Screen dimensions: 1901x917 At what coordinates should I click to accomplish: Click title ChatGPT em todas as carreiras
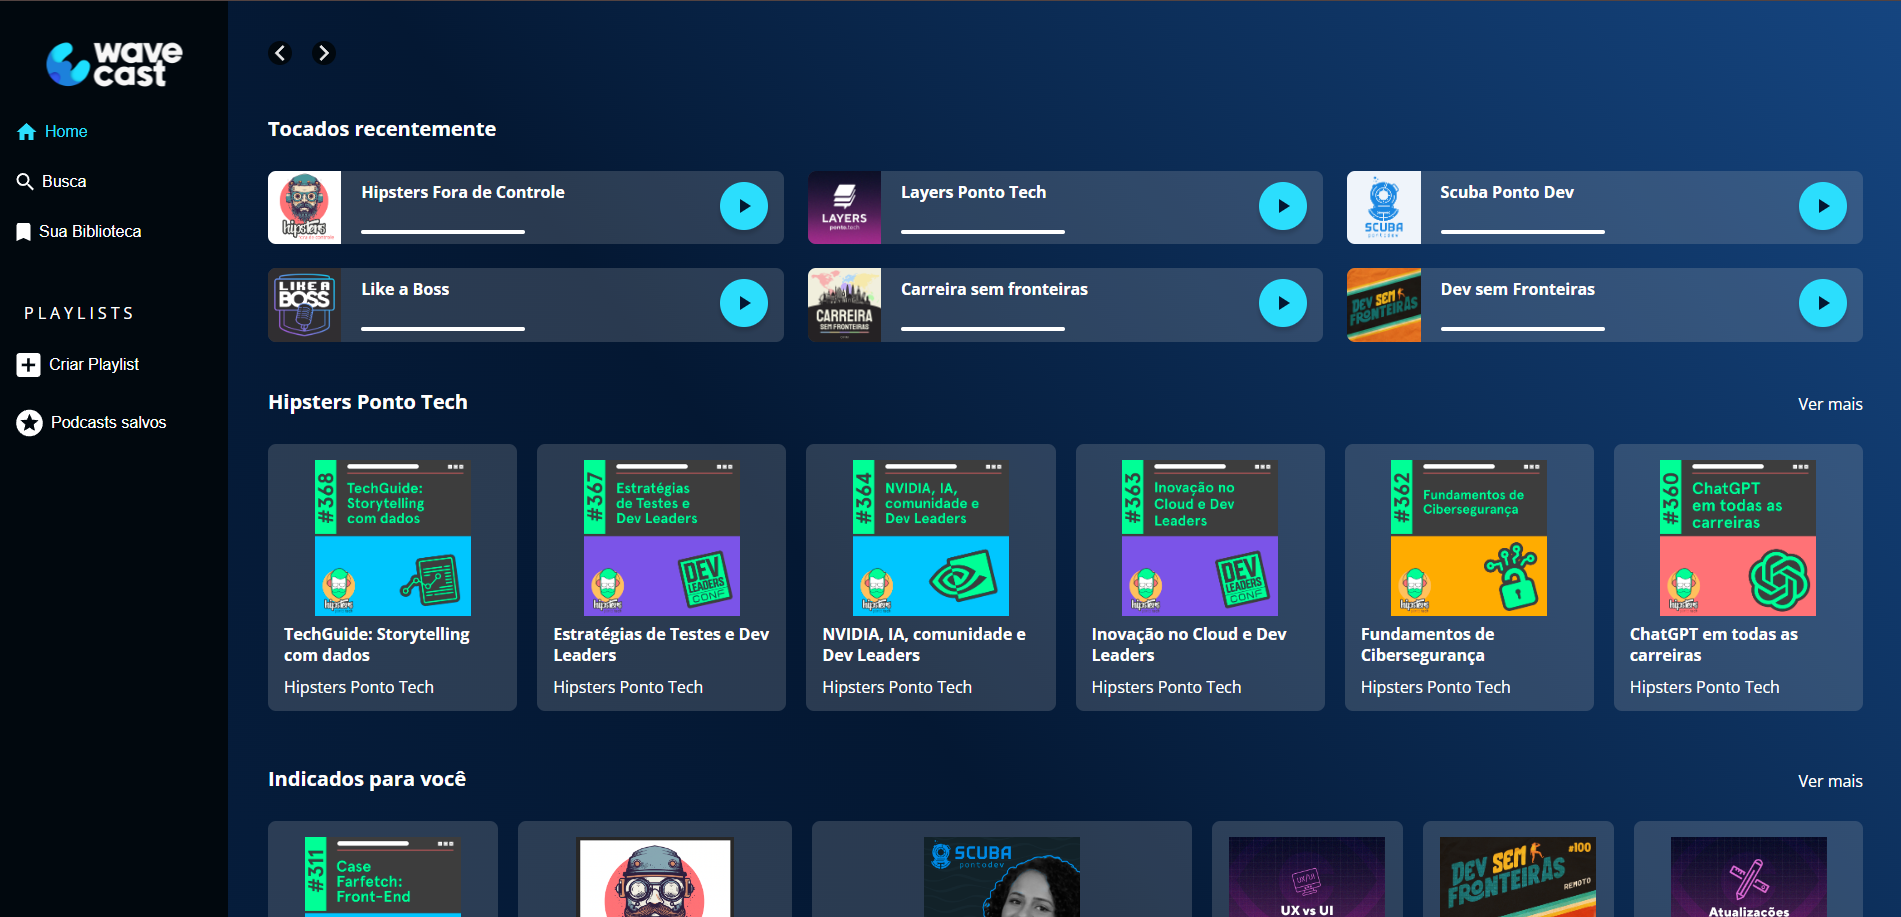point(1714,645)
